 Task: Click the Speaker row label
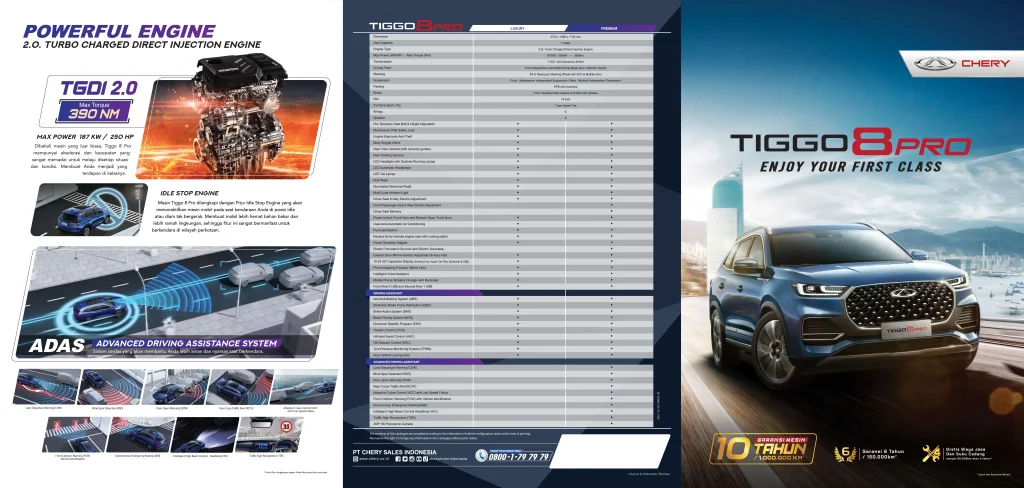tap(379, 118)
